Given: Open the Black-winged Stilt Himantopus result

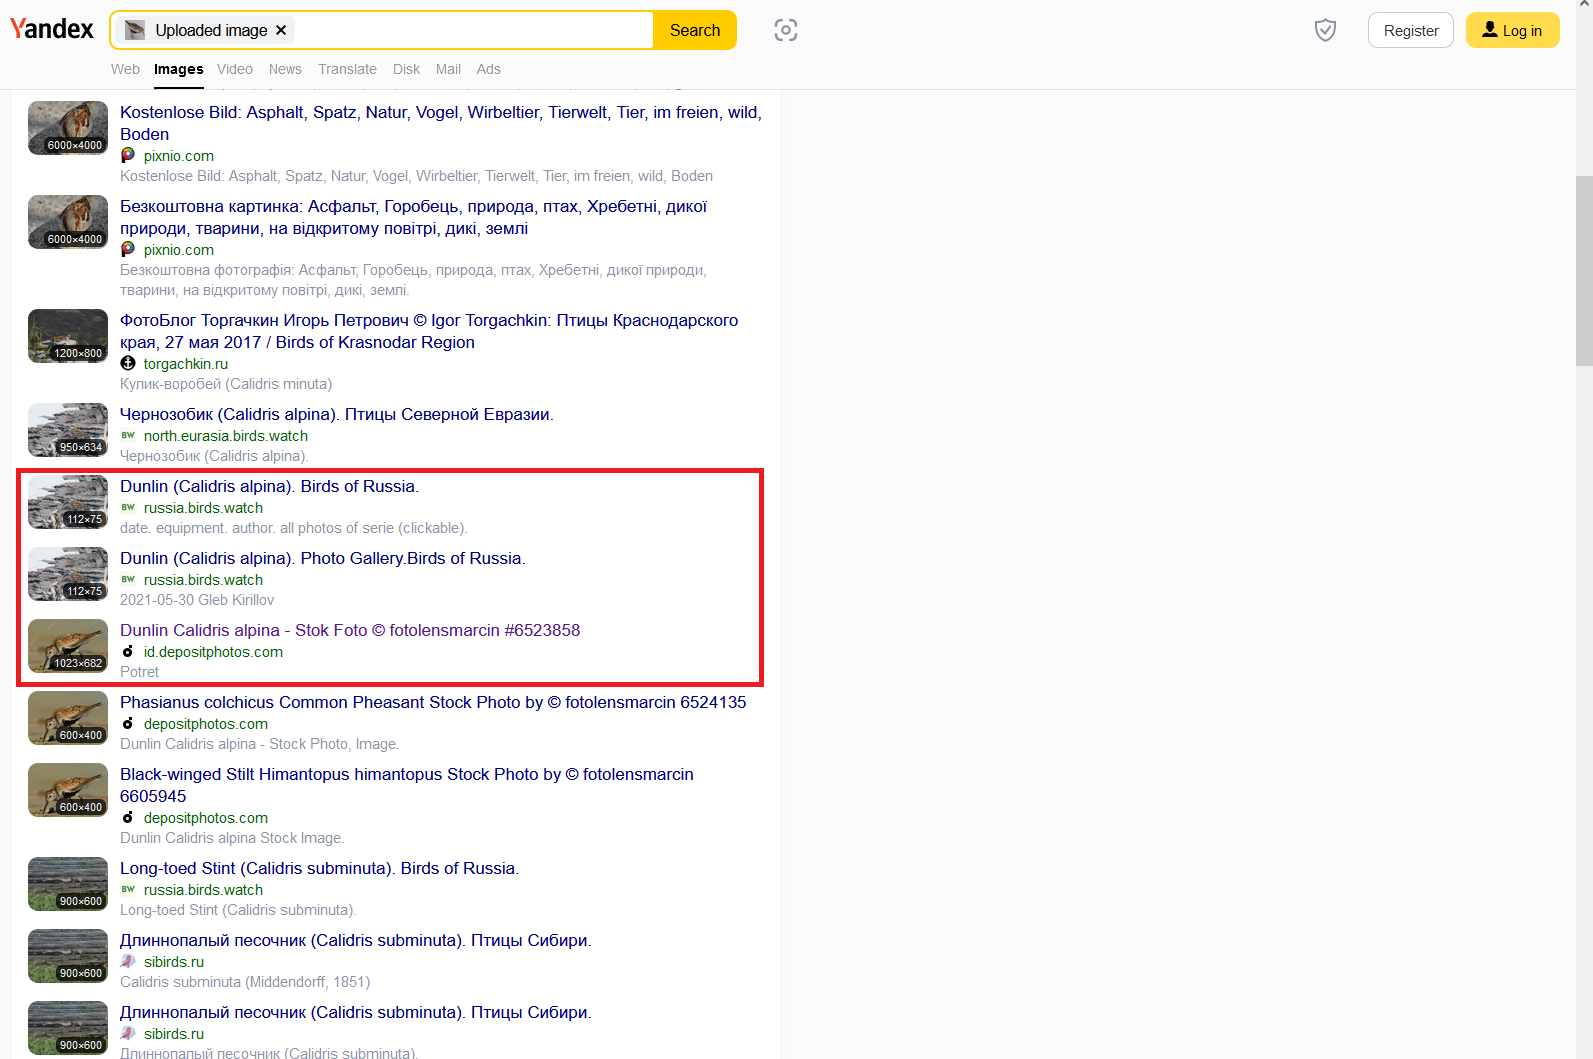Looking at the screenshot, I should (407, 785).
